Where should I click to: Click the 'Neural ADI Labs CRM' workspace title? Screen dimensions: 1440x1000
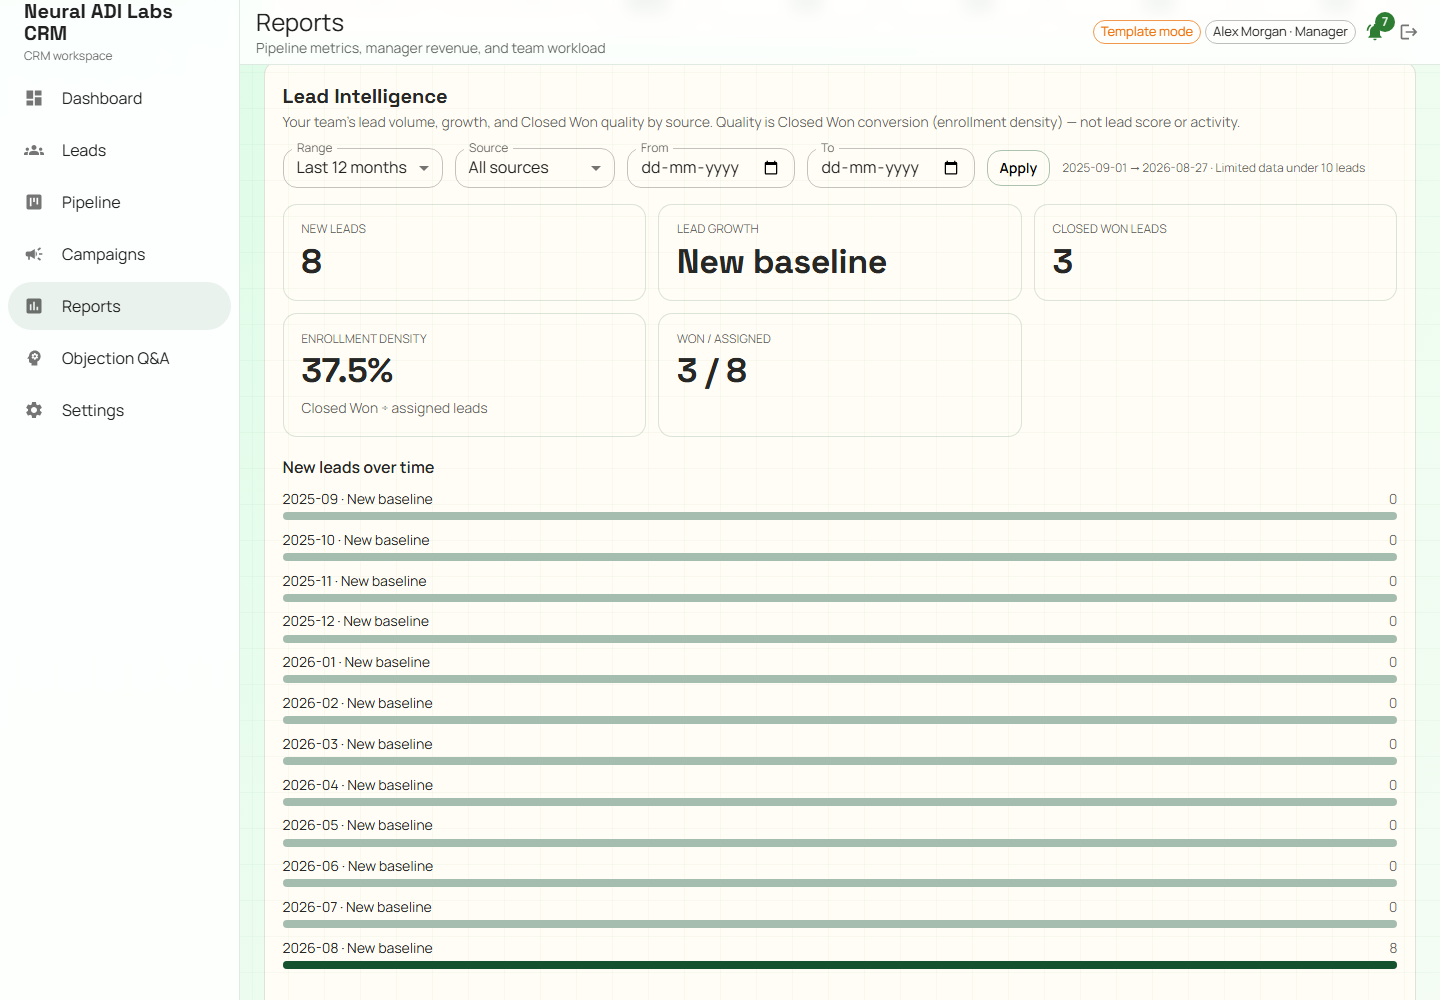click(x=98, y=22)
